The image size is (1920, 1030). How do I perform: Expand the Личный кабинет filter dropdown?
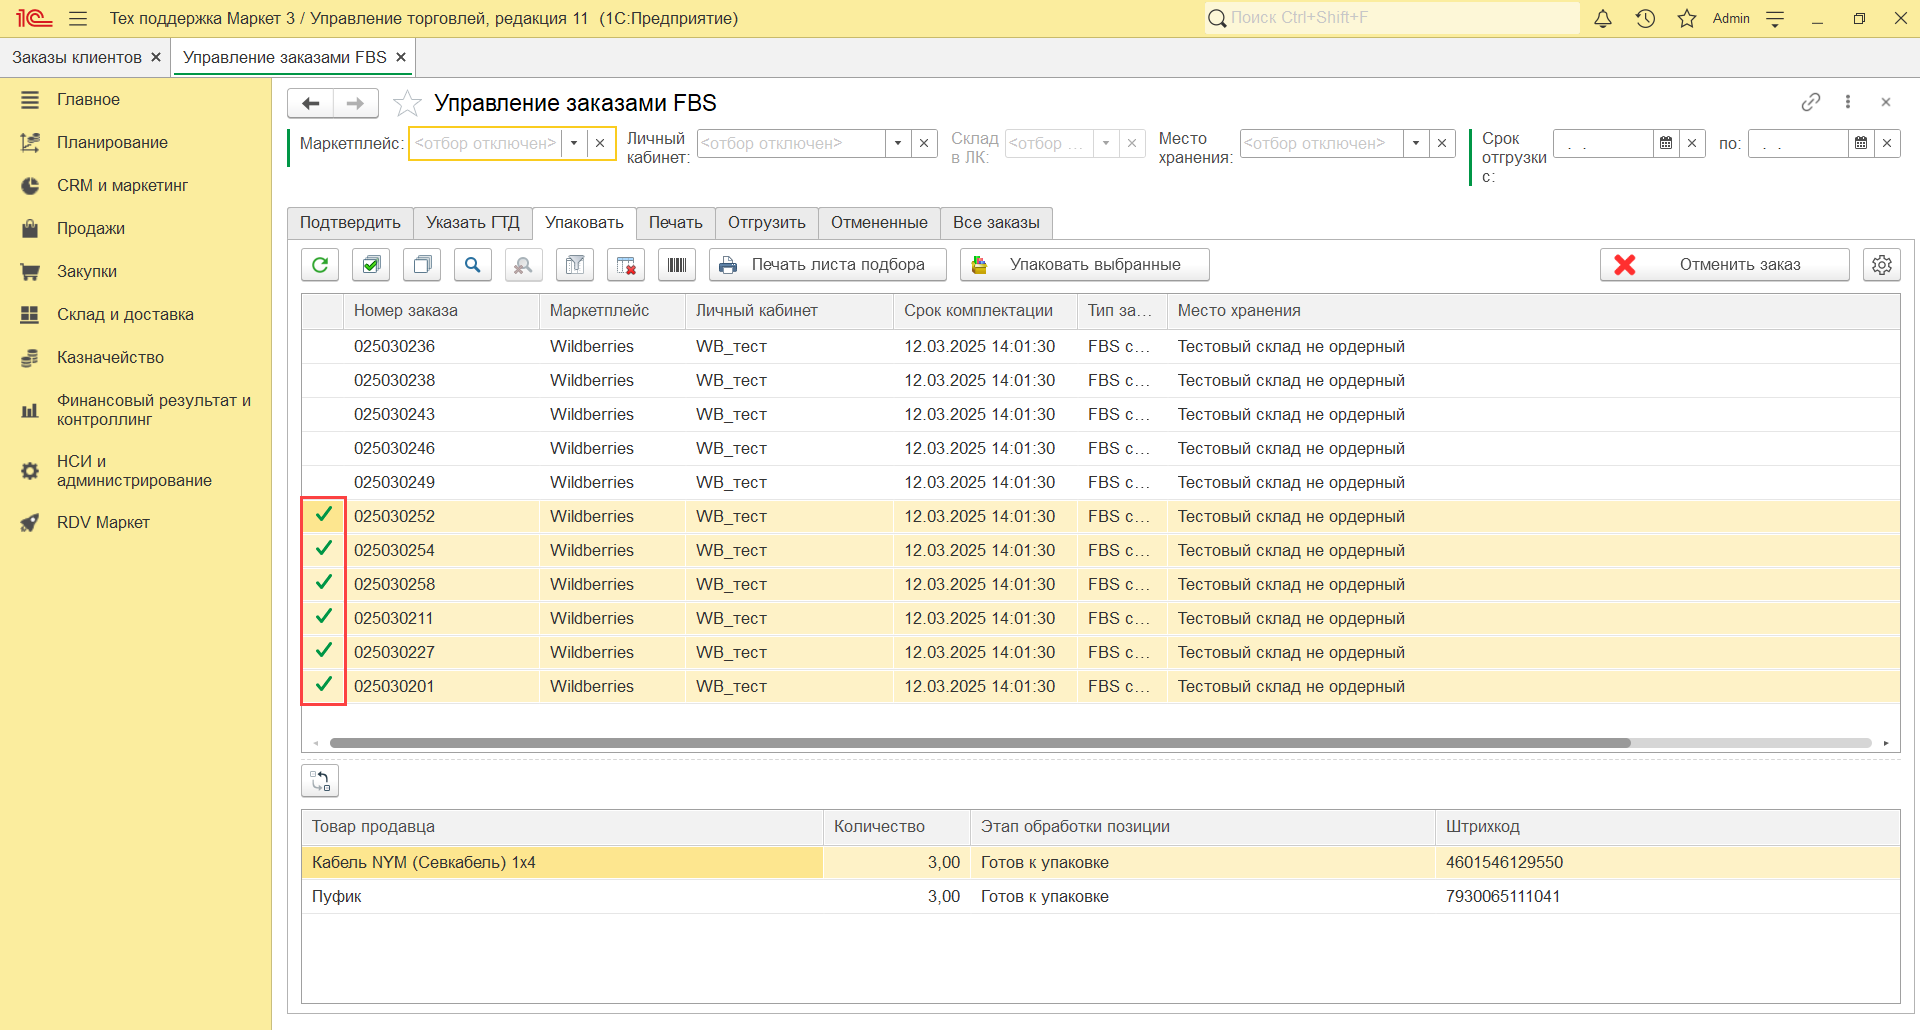point(898,143)
